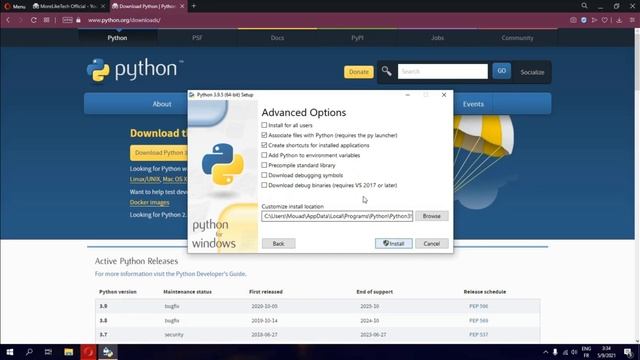Viewport: 640px width, 360px height.
Task: Open the Jobs top nav tab
Action: (x=437, y=38)
